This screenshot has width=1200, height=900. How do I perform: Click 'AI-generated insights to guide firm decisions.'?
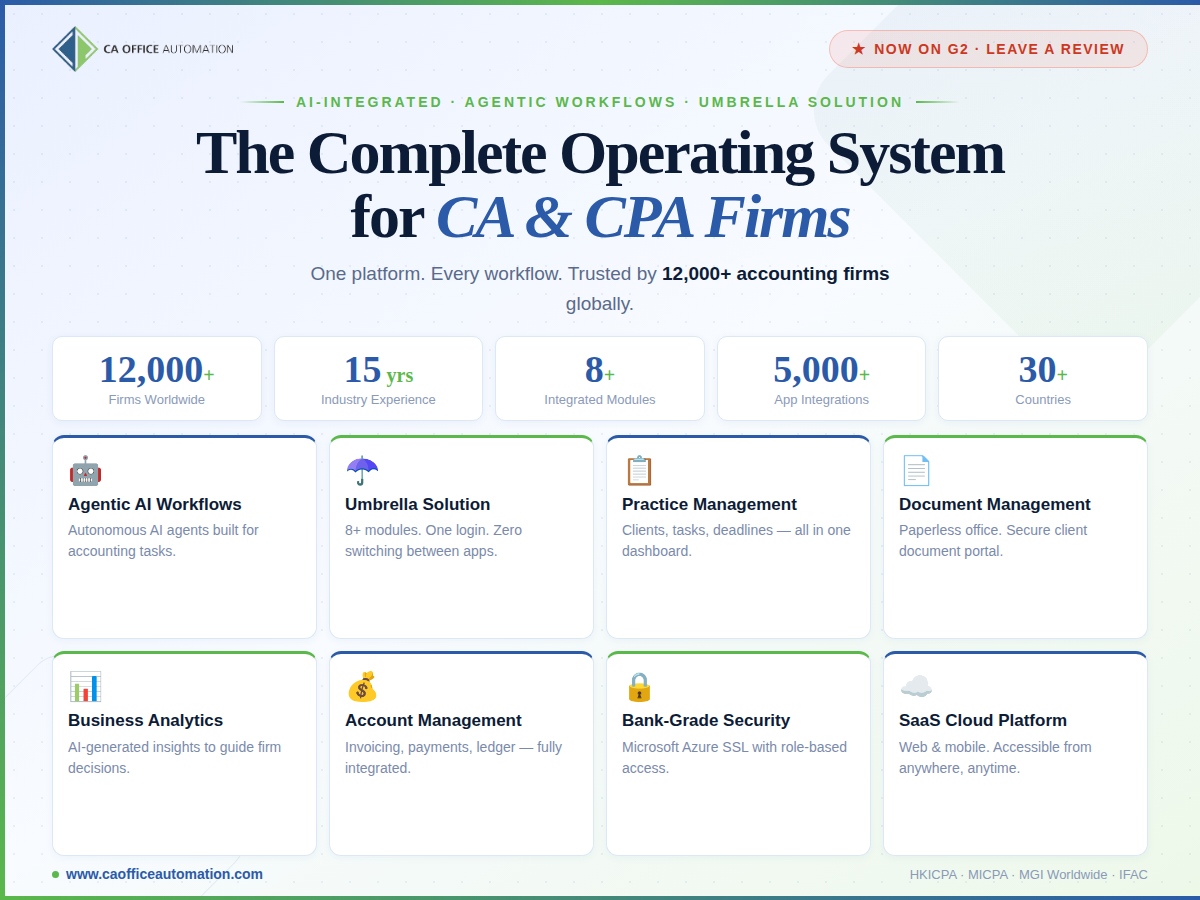tap(174, 758)
